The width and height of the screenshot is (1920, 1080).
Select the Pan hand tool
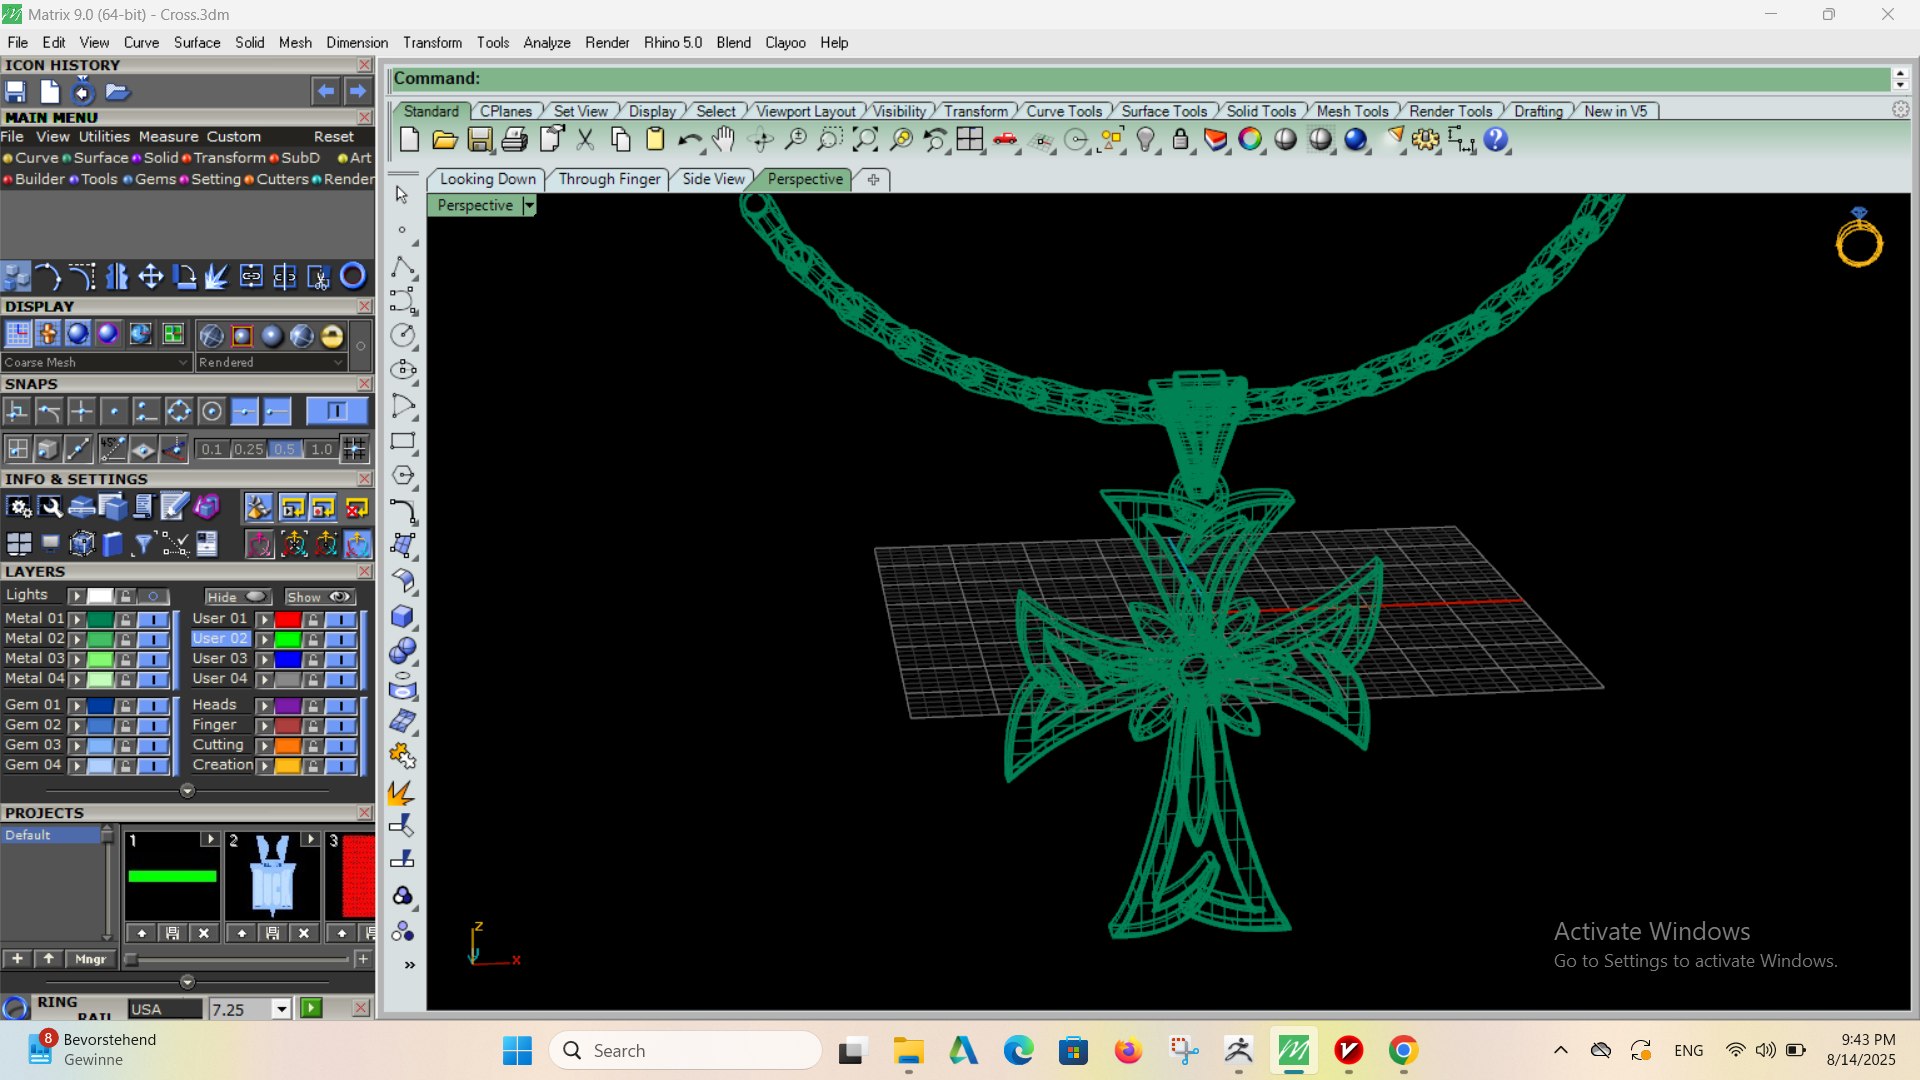724,140
